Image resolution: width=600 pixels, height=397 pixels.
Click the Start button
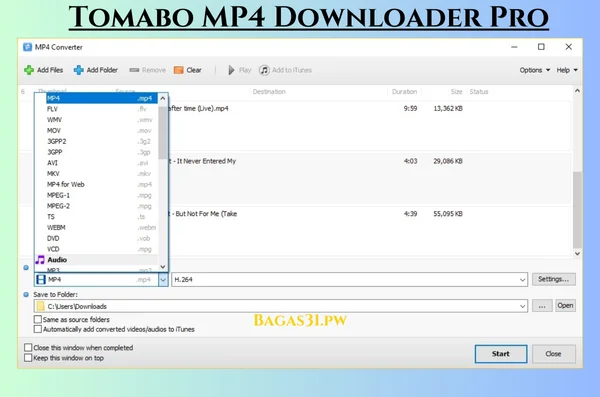pyautogui.click(x=501, y=354)
